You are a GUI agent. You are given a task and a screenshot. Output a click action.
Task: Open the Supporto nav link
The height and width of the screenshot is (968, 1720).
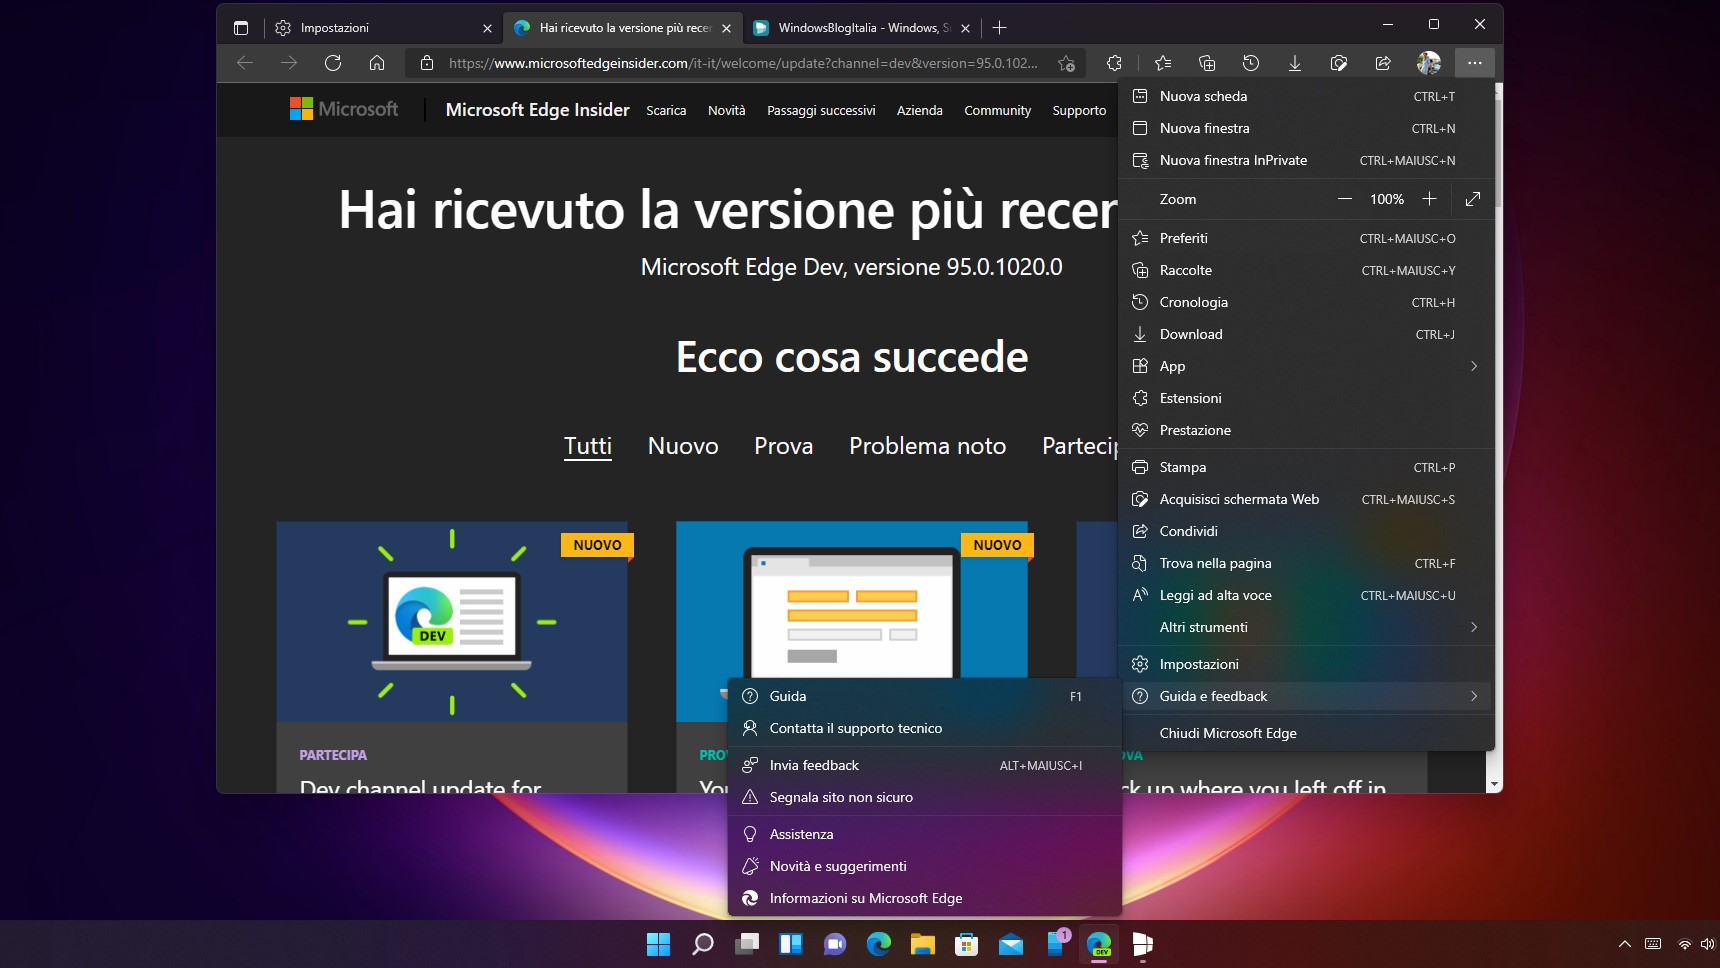point(1079,110)
